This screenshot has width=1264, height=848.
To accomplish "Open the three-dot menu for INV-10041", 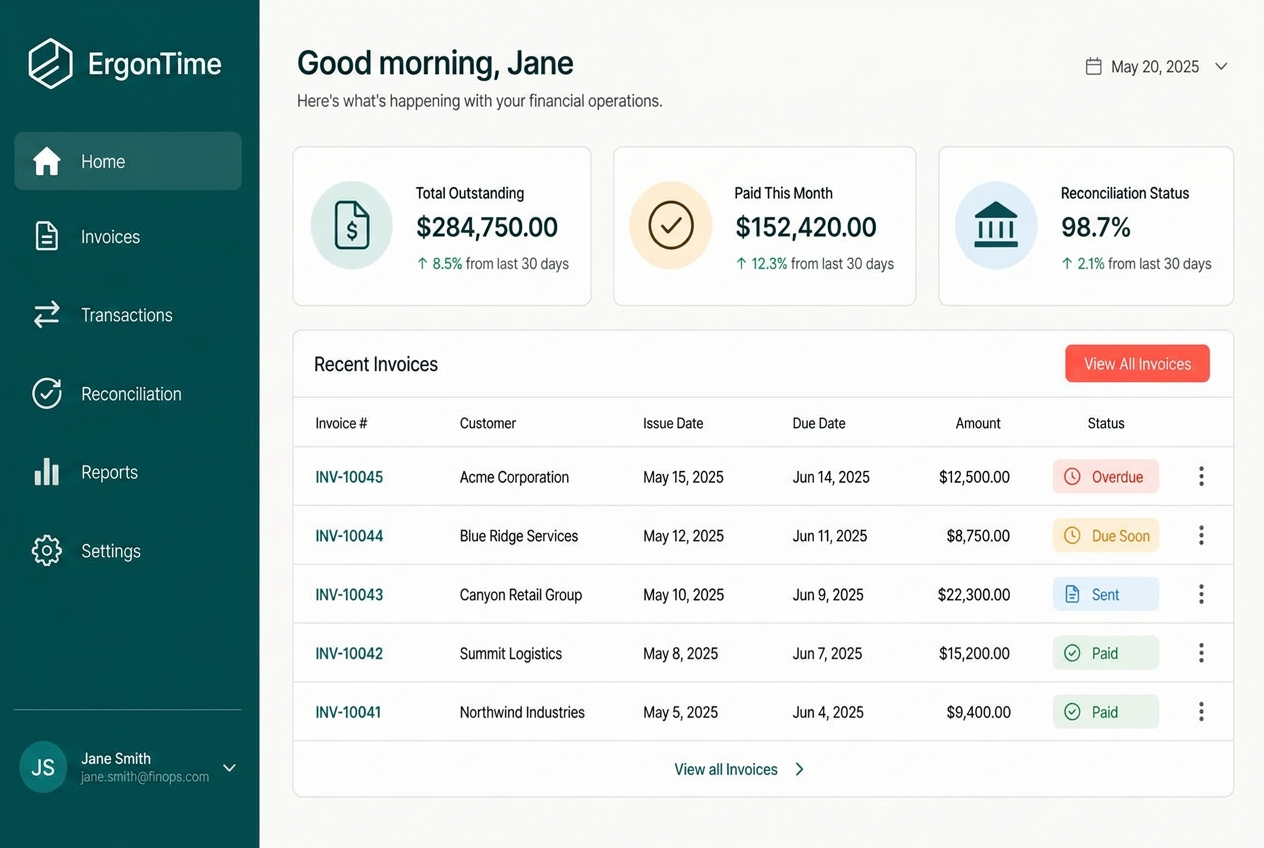I will [x=1201, y=711].
